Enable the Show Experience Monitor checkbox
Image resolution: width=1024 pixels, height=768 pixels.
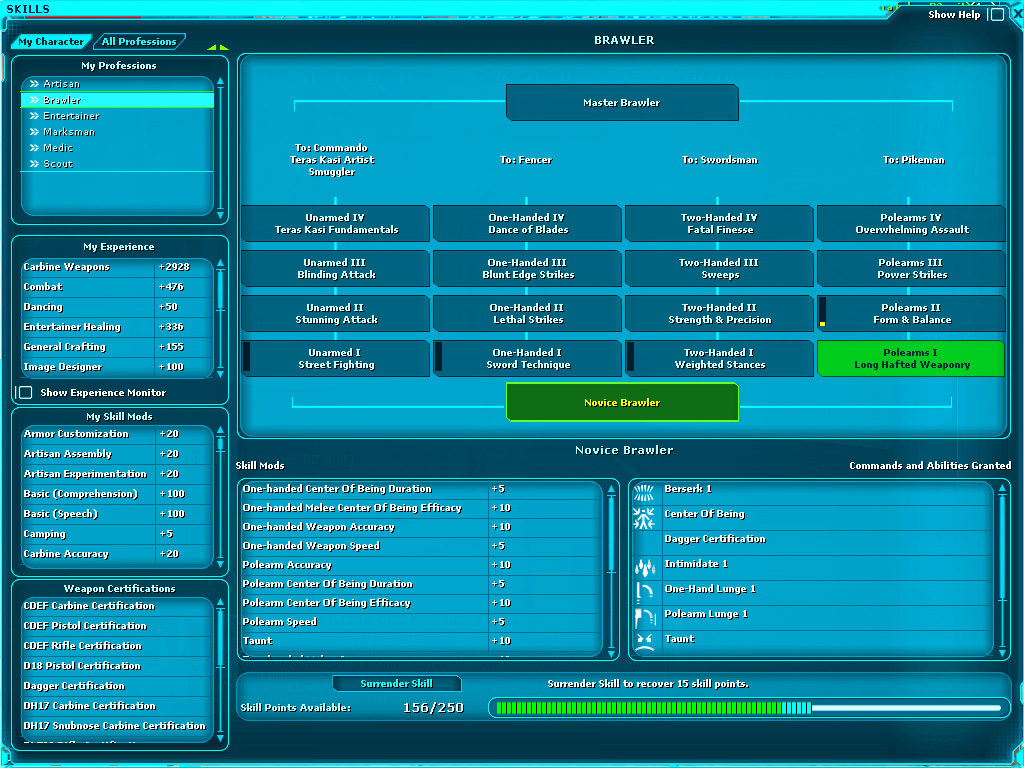[25, 392]
